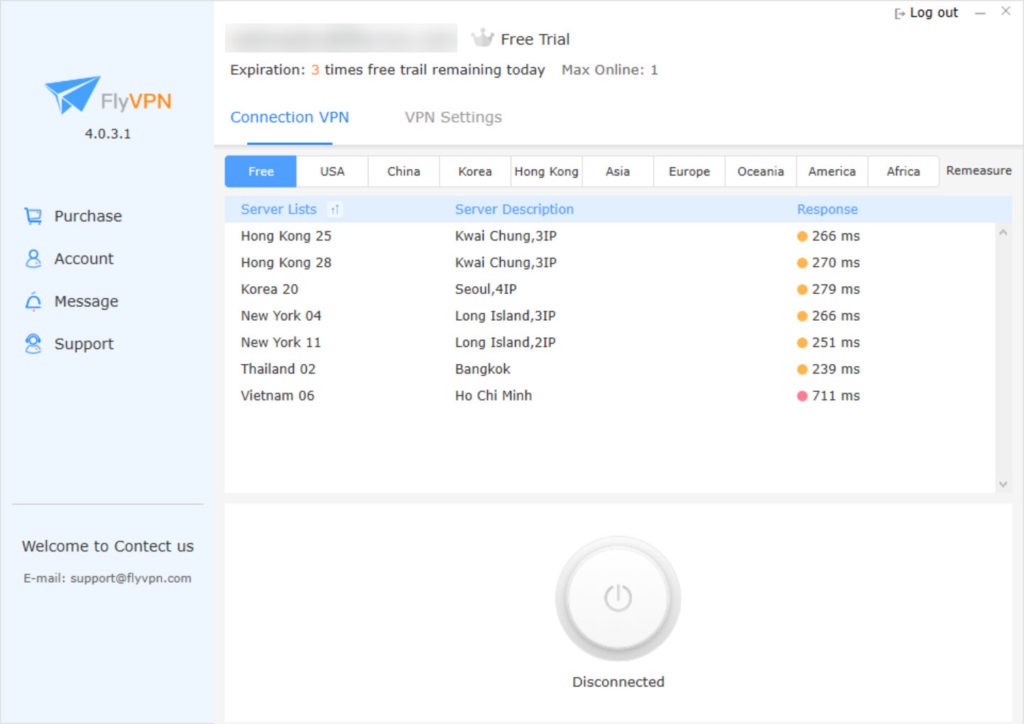The image size is (1024, 724).
Task: Open Account via the person icon
Action: point(33,259)
